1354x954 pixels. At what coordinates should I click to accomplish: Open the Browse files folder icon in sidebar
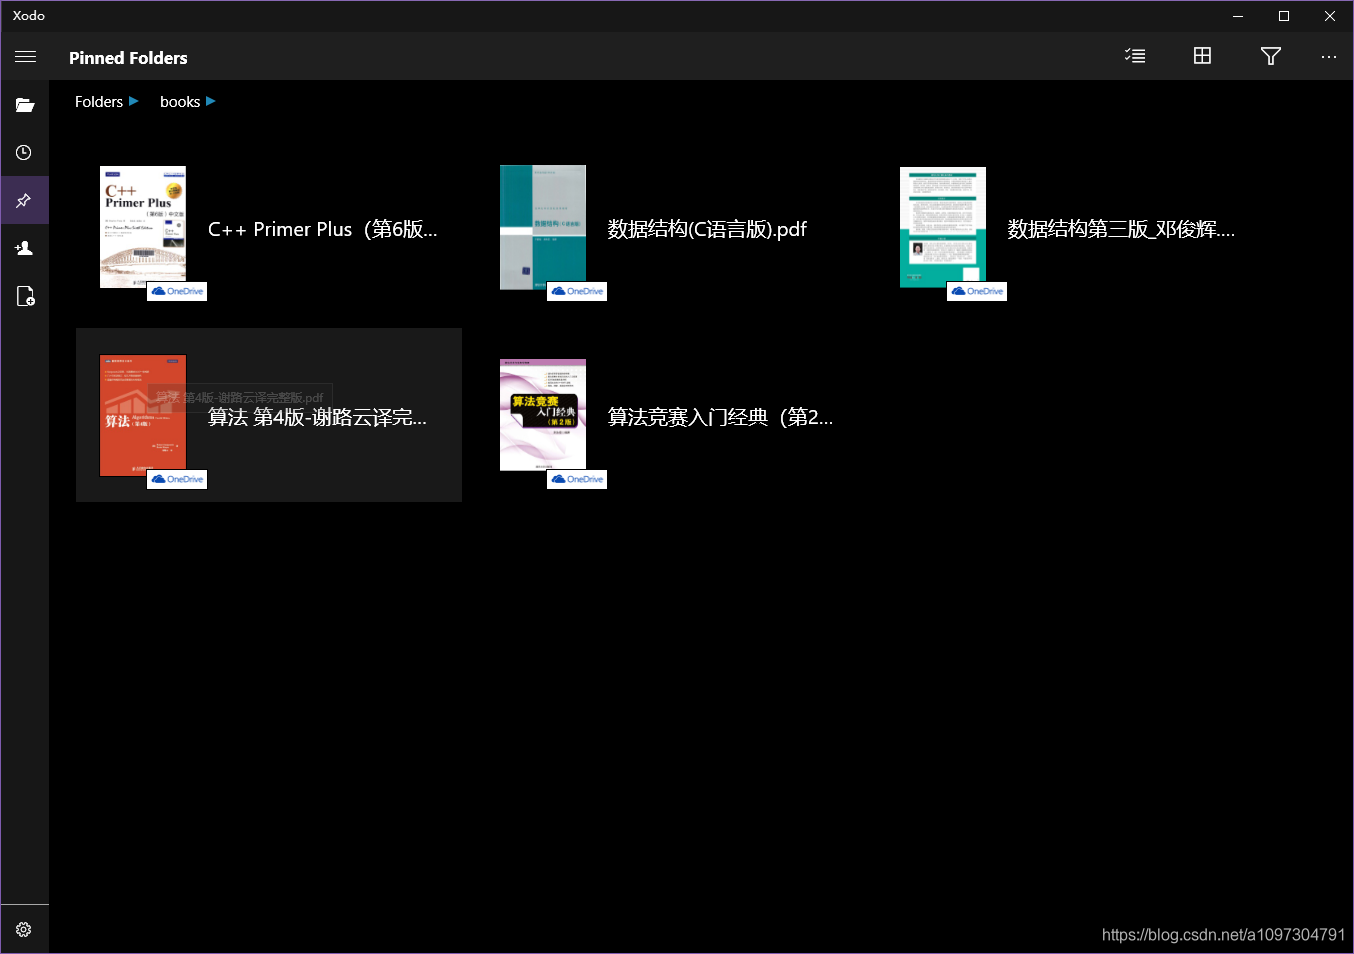pos(25,105)
